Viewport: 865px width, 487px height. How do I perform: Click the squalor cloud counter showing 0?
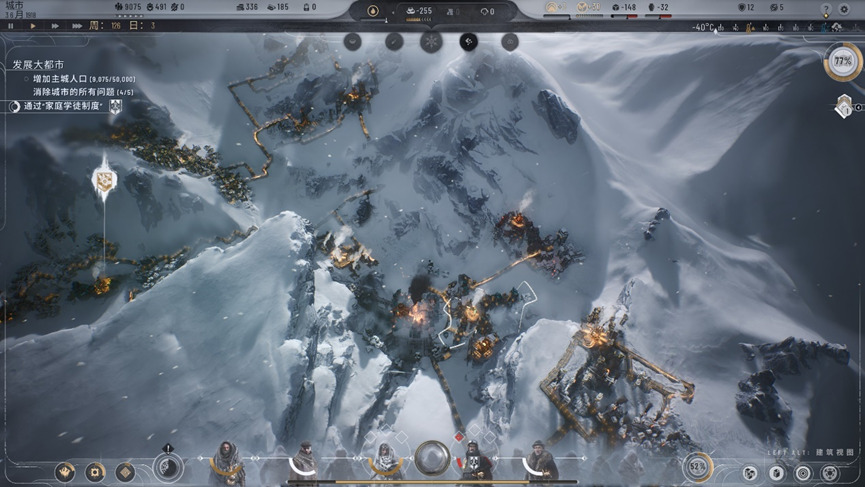(487, 11)
